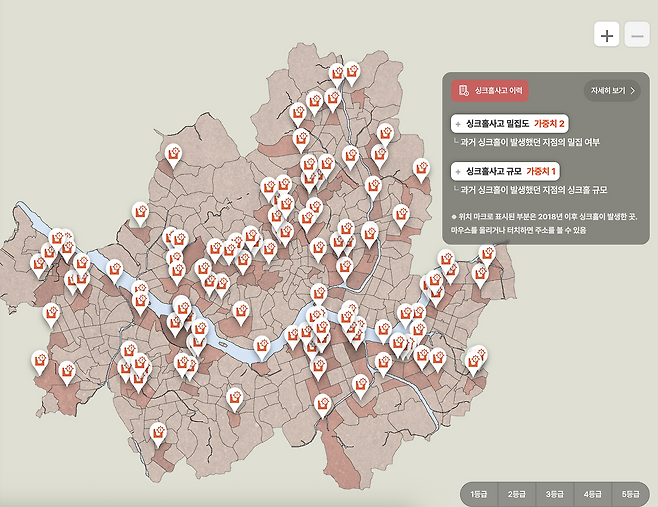Switch to the 3등급 grade filter
Viewport: 658px width, 507px height.
coord(554,494)
